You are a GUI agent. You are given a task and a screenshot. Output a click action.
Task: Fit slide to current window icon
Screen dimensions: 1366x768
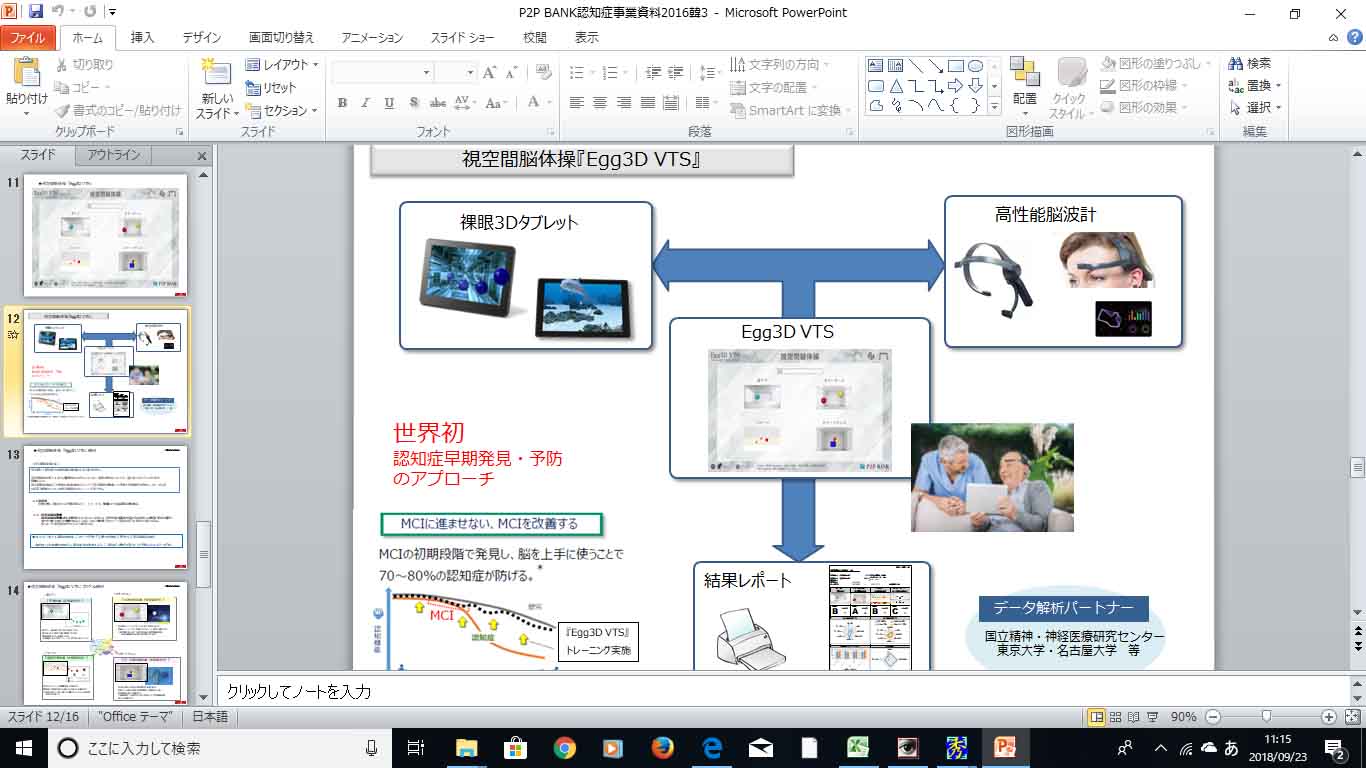point(1351,717)
